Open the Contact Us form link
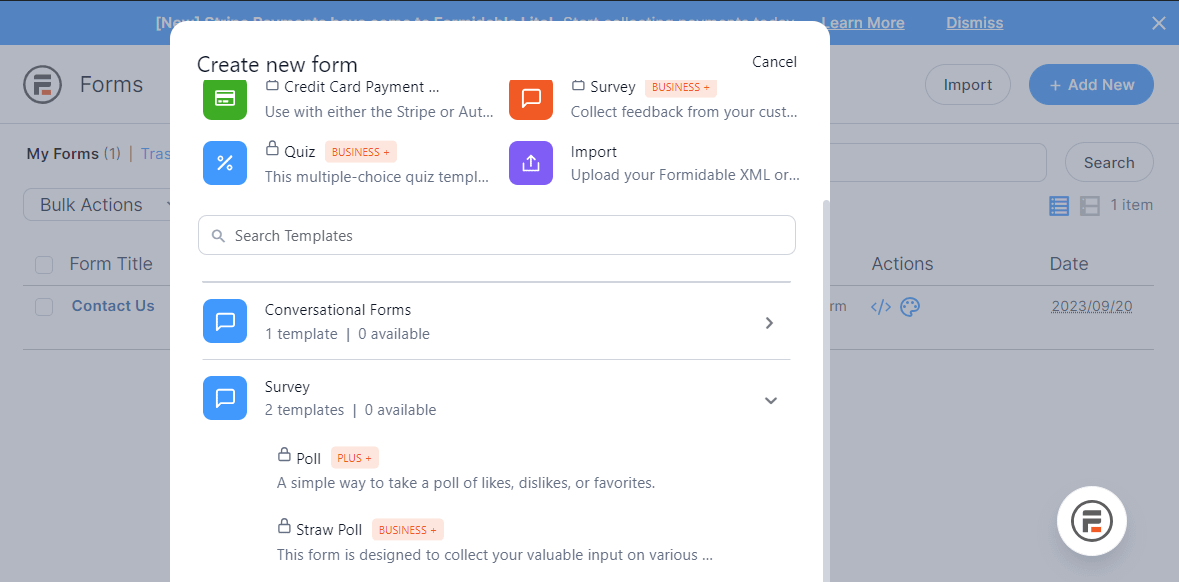 click(113, 306)
